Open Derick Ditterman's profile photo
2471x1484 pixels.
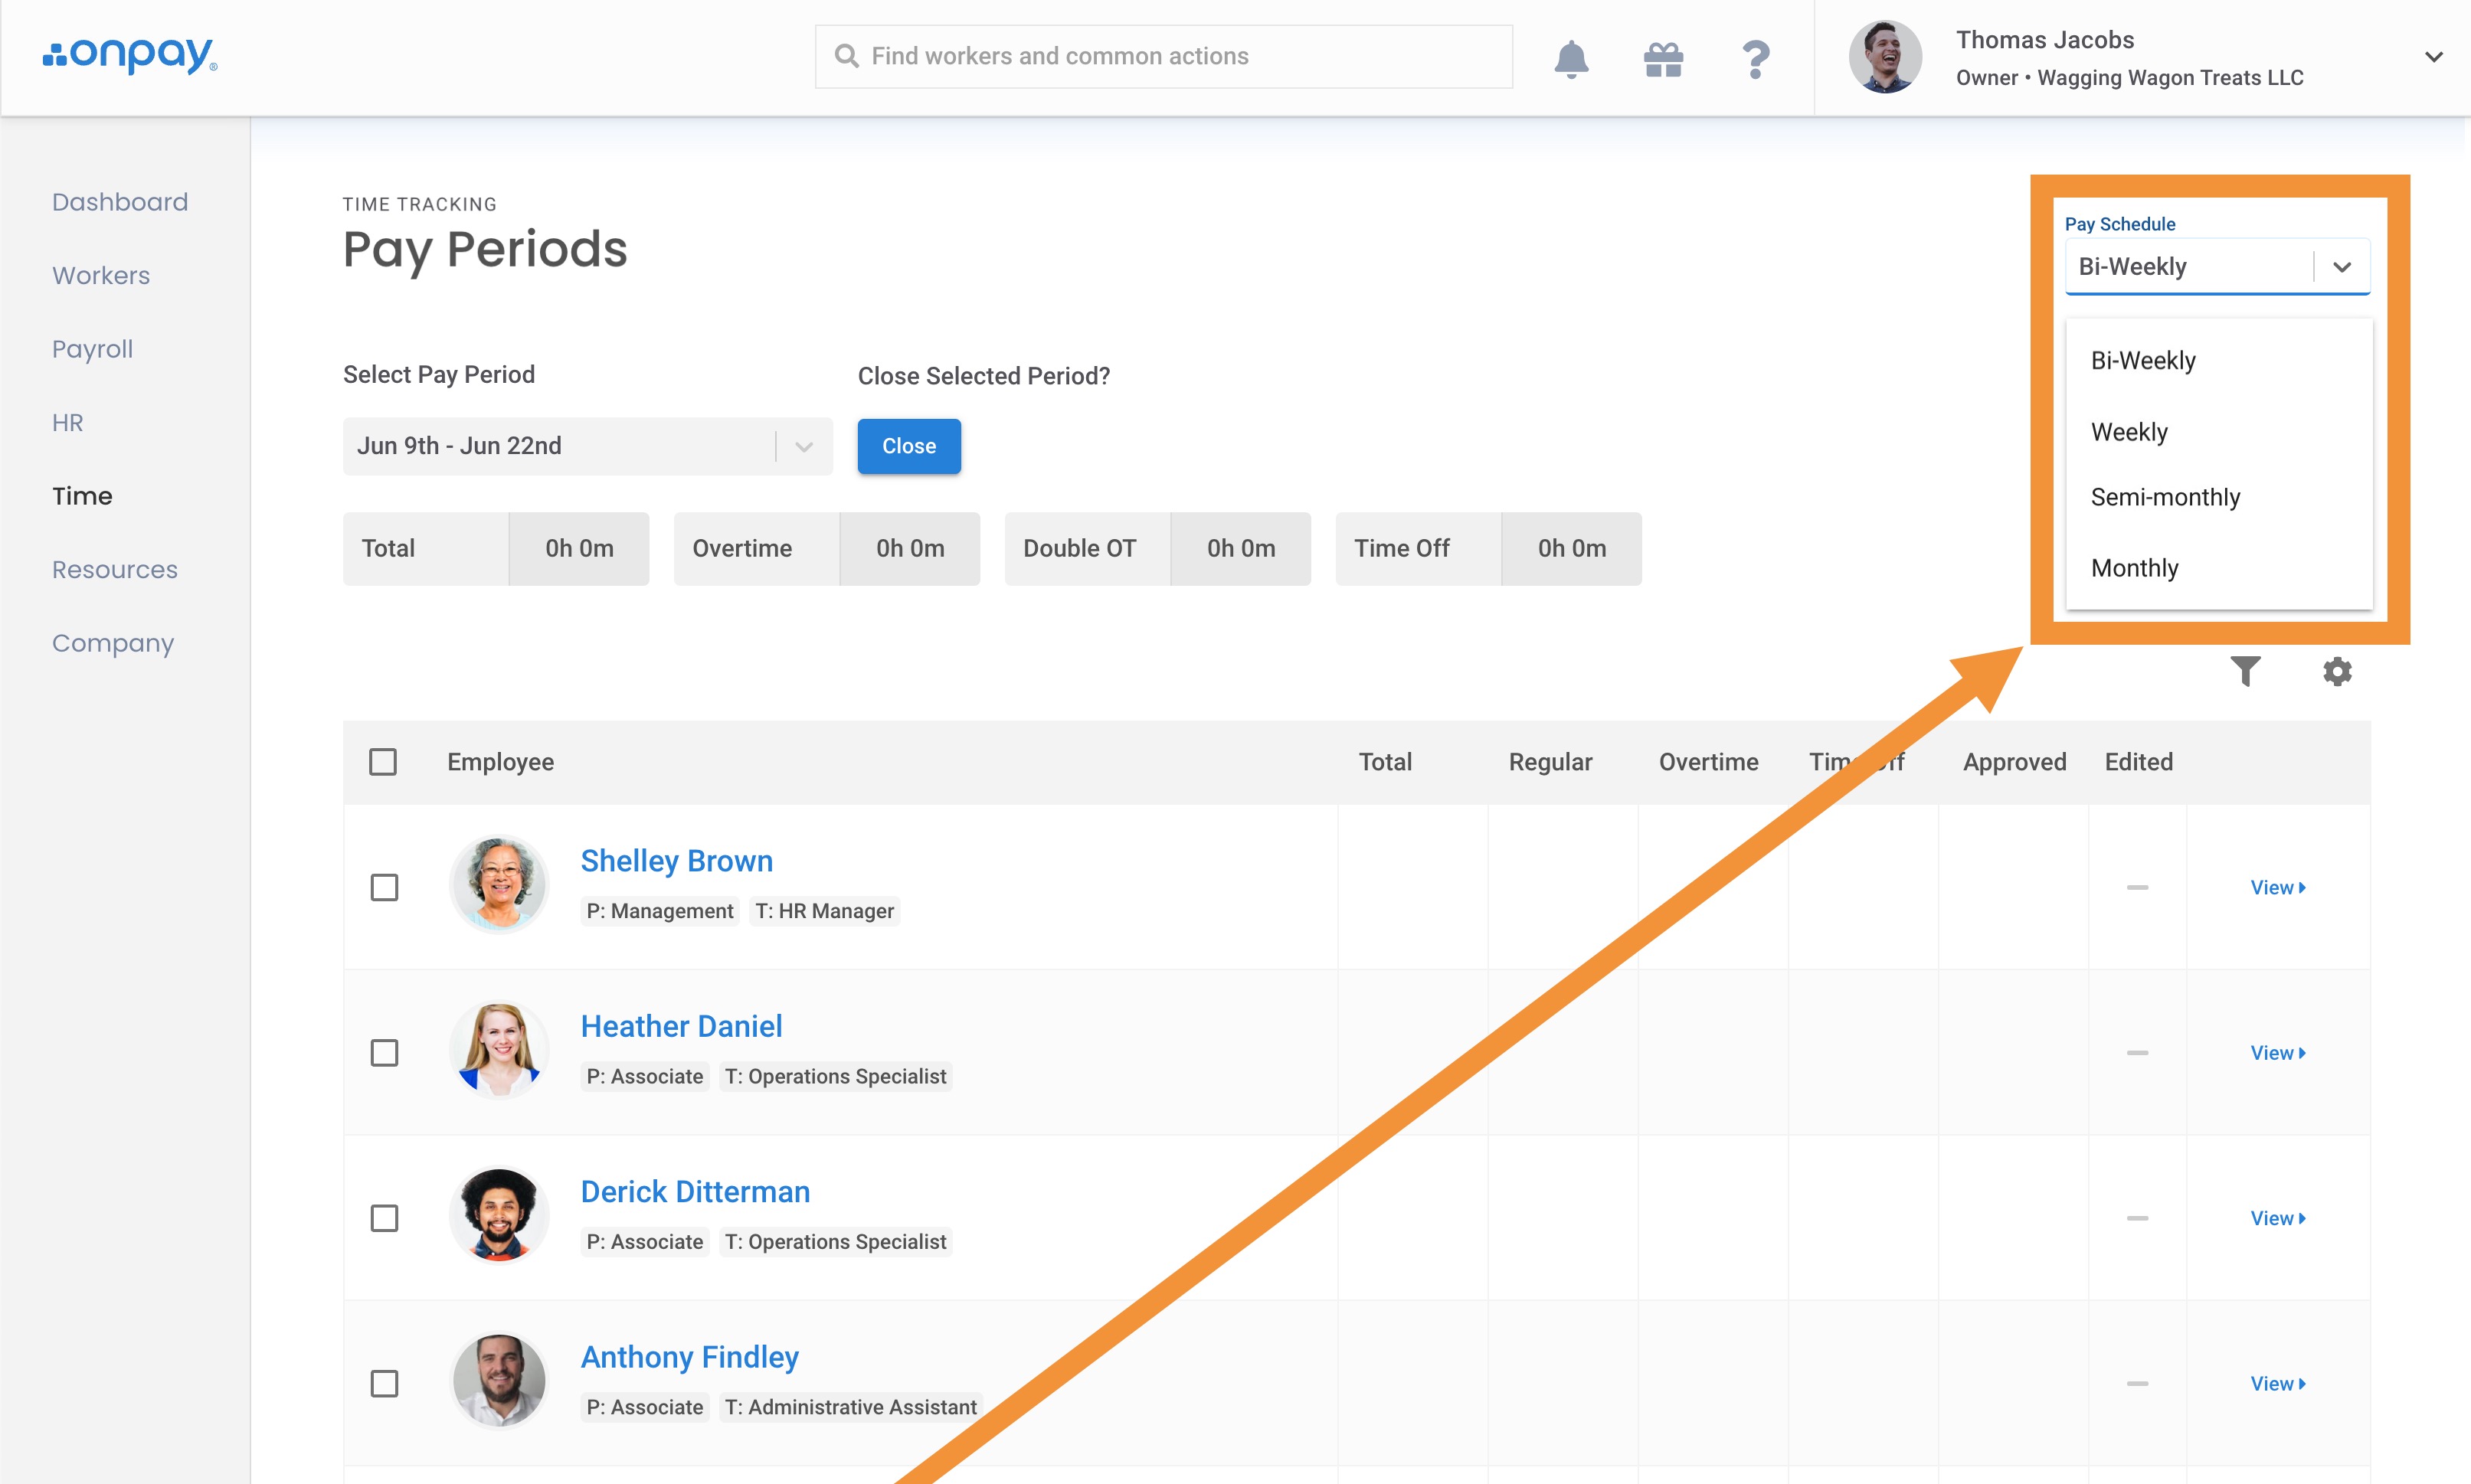pos(499,1216)
